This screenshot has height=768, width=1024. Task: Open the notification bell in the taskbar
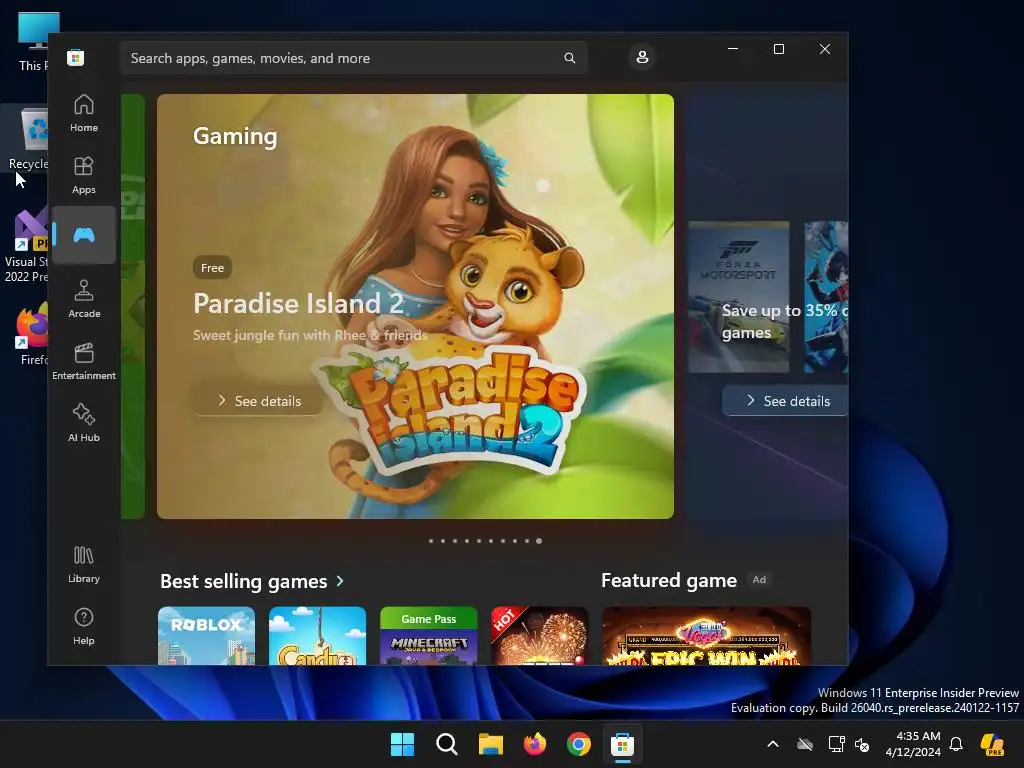click(x=956, y=744)
